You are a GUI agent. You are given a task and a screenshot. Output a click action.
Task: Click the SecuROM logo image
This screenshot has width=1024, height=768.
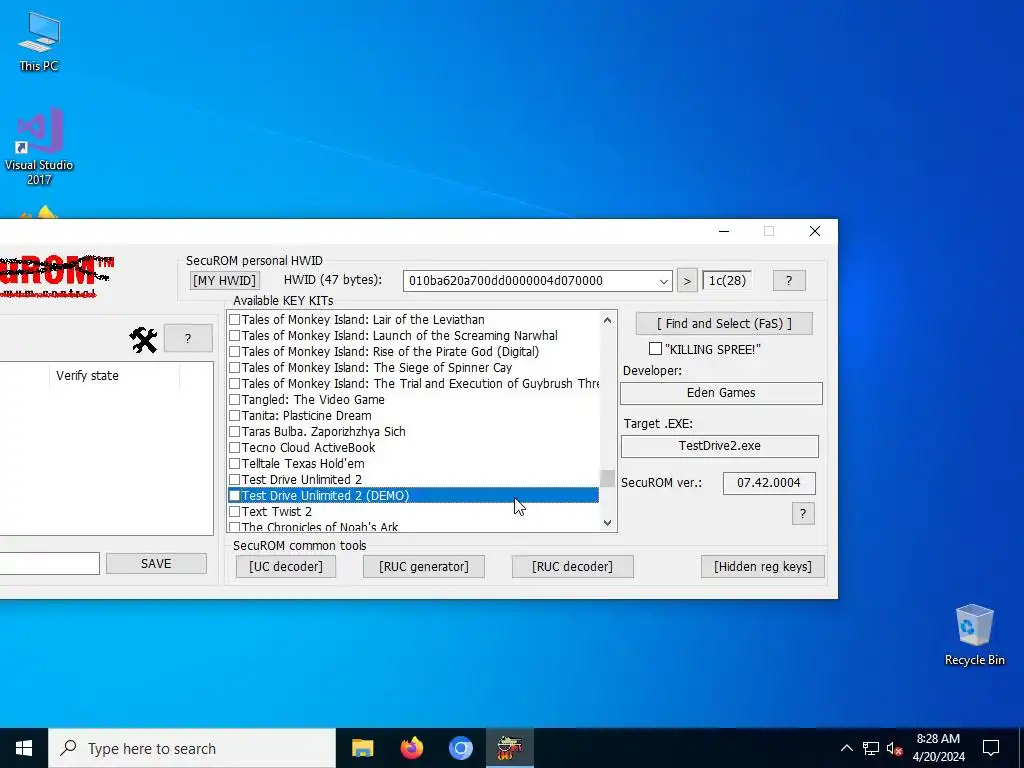pyautogui.click(x=57, y=276)
